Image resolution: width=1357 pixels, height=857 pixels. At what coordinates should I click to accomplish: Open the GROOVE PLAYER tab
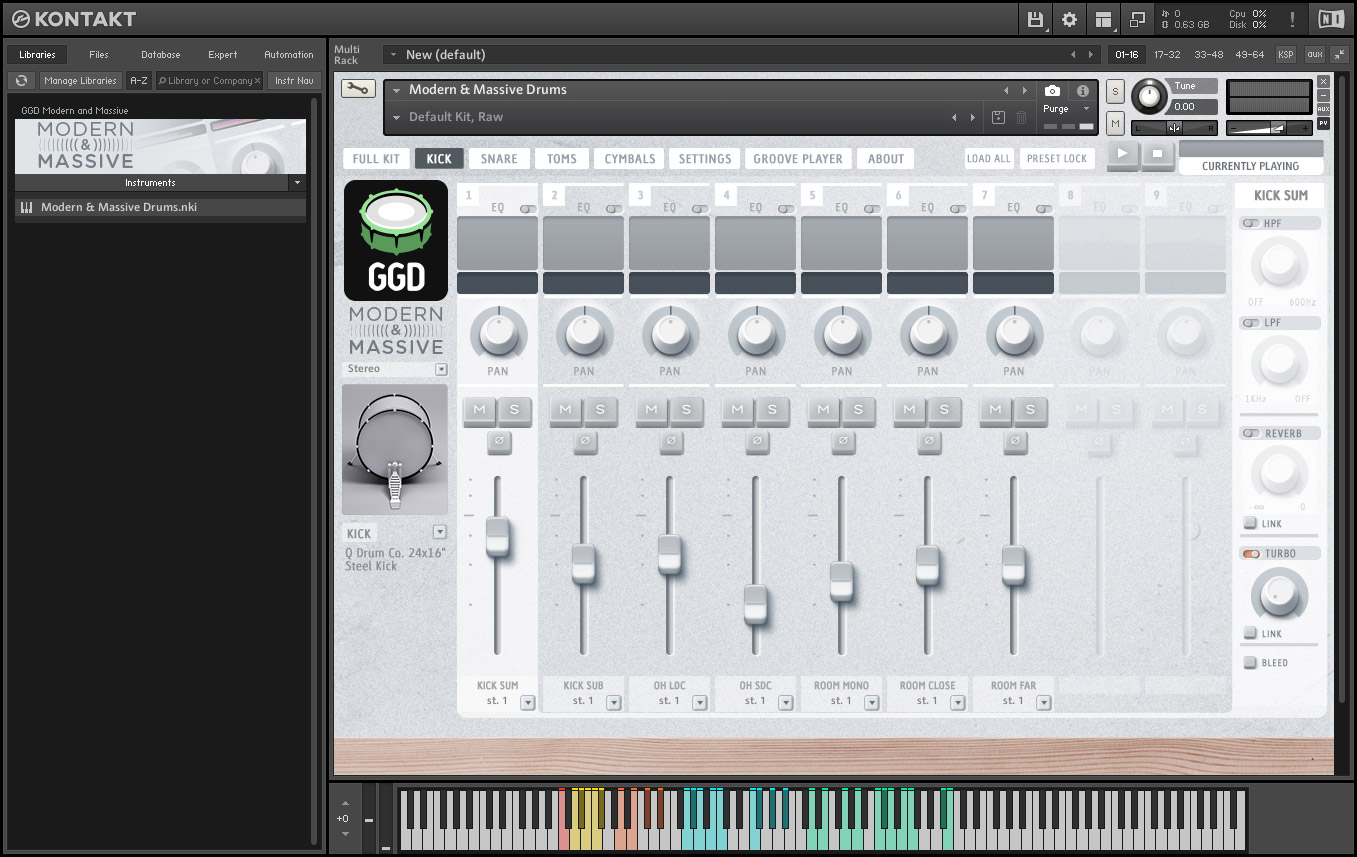point(798,158)
